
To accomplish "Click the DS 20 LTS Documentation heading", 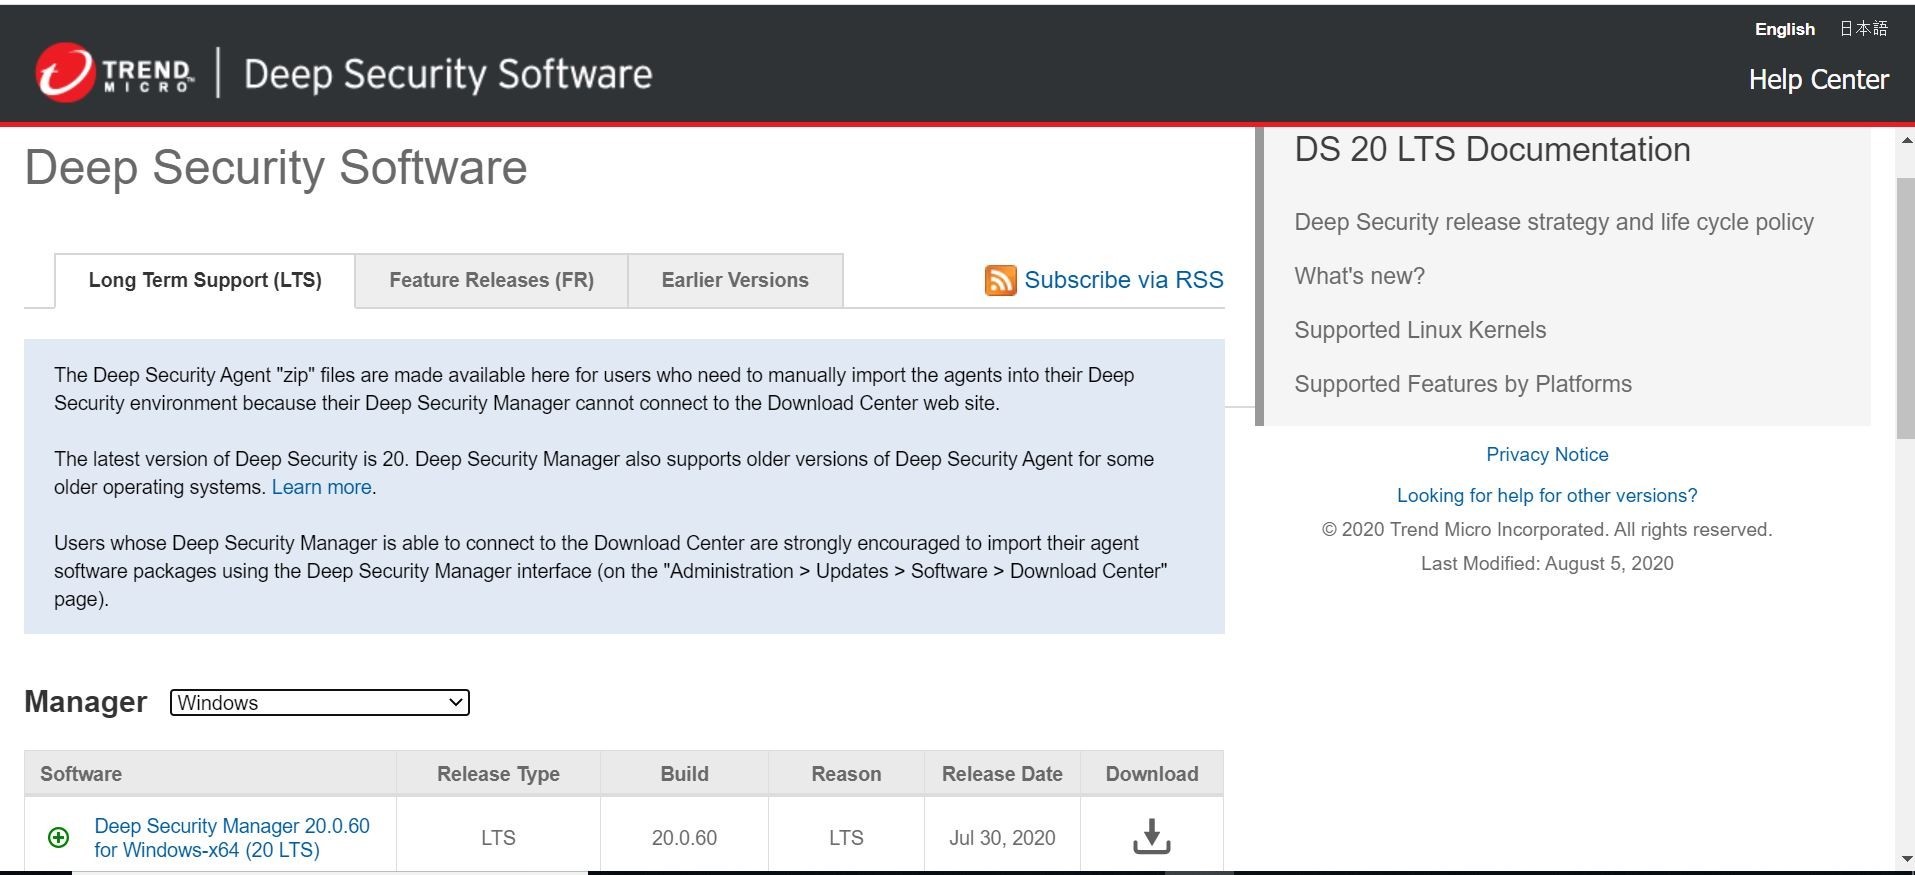I will pos(1492,150).
